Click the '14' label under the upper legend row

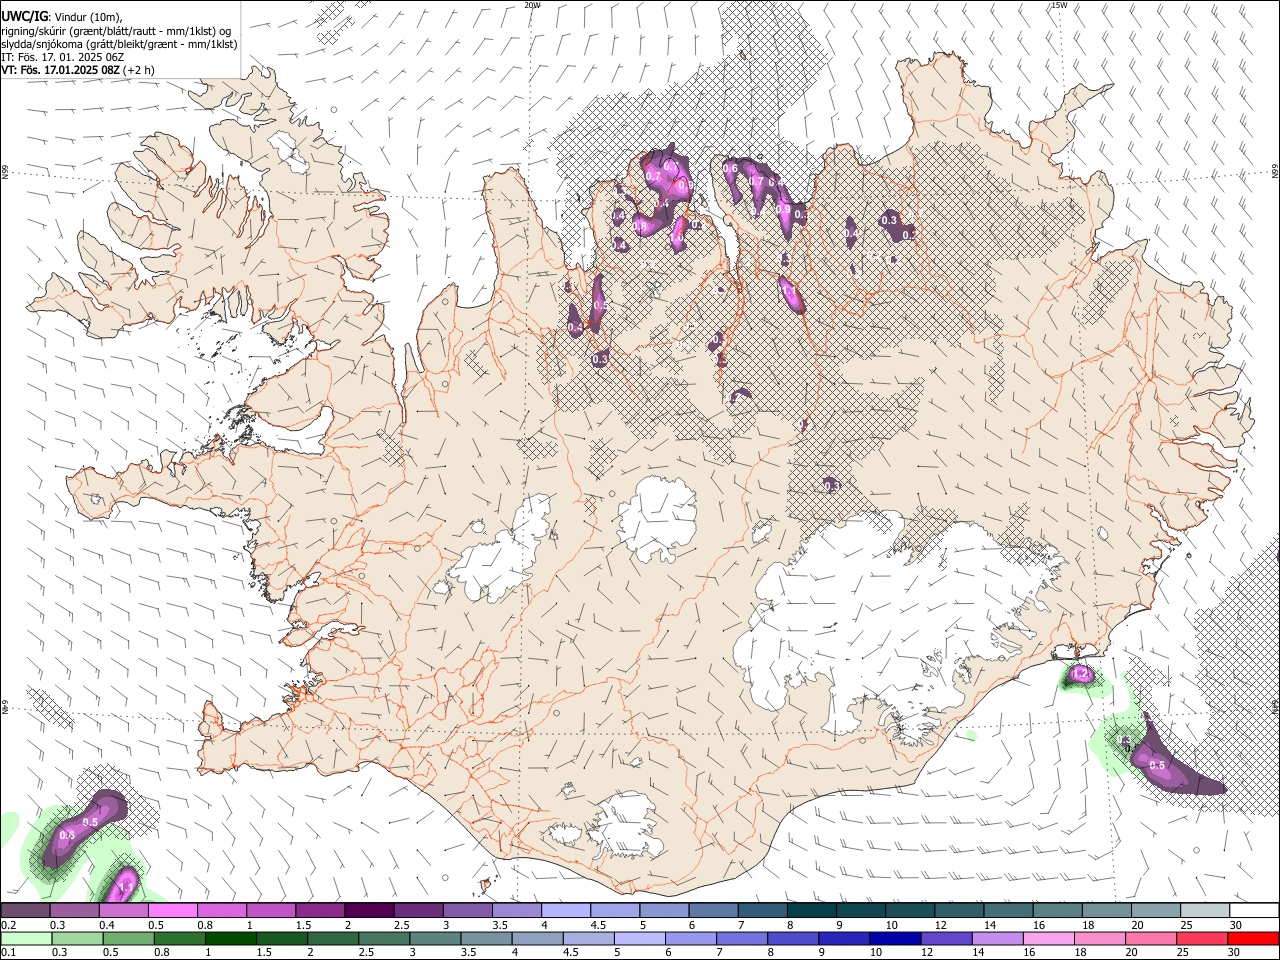[989, 925]
